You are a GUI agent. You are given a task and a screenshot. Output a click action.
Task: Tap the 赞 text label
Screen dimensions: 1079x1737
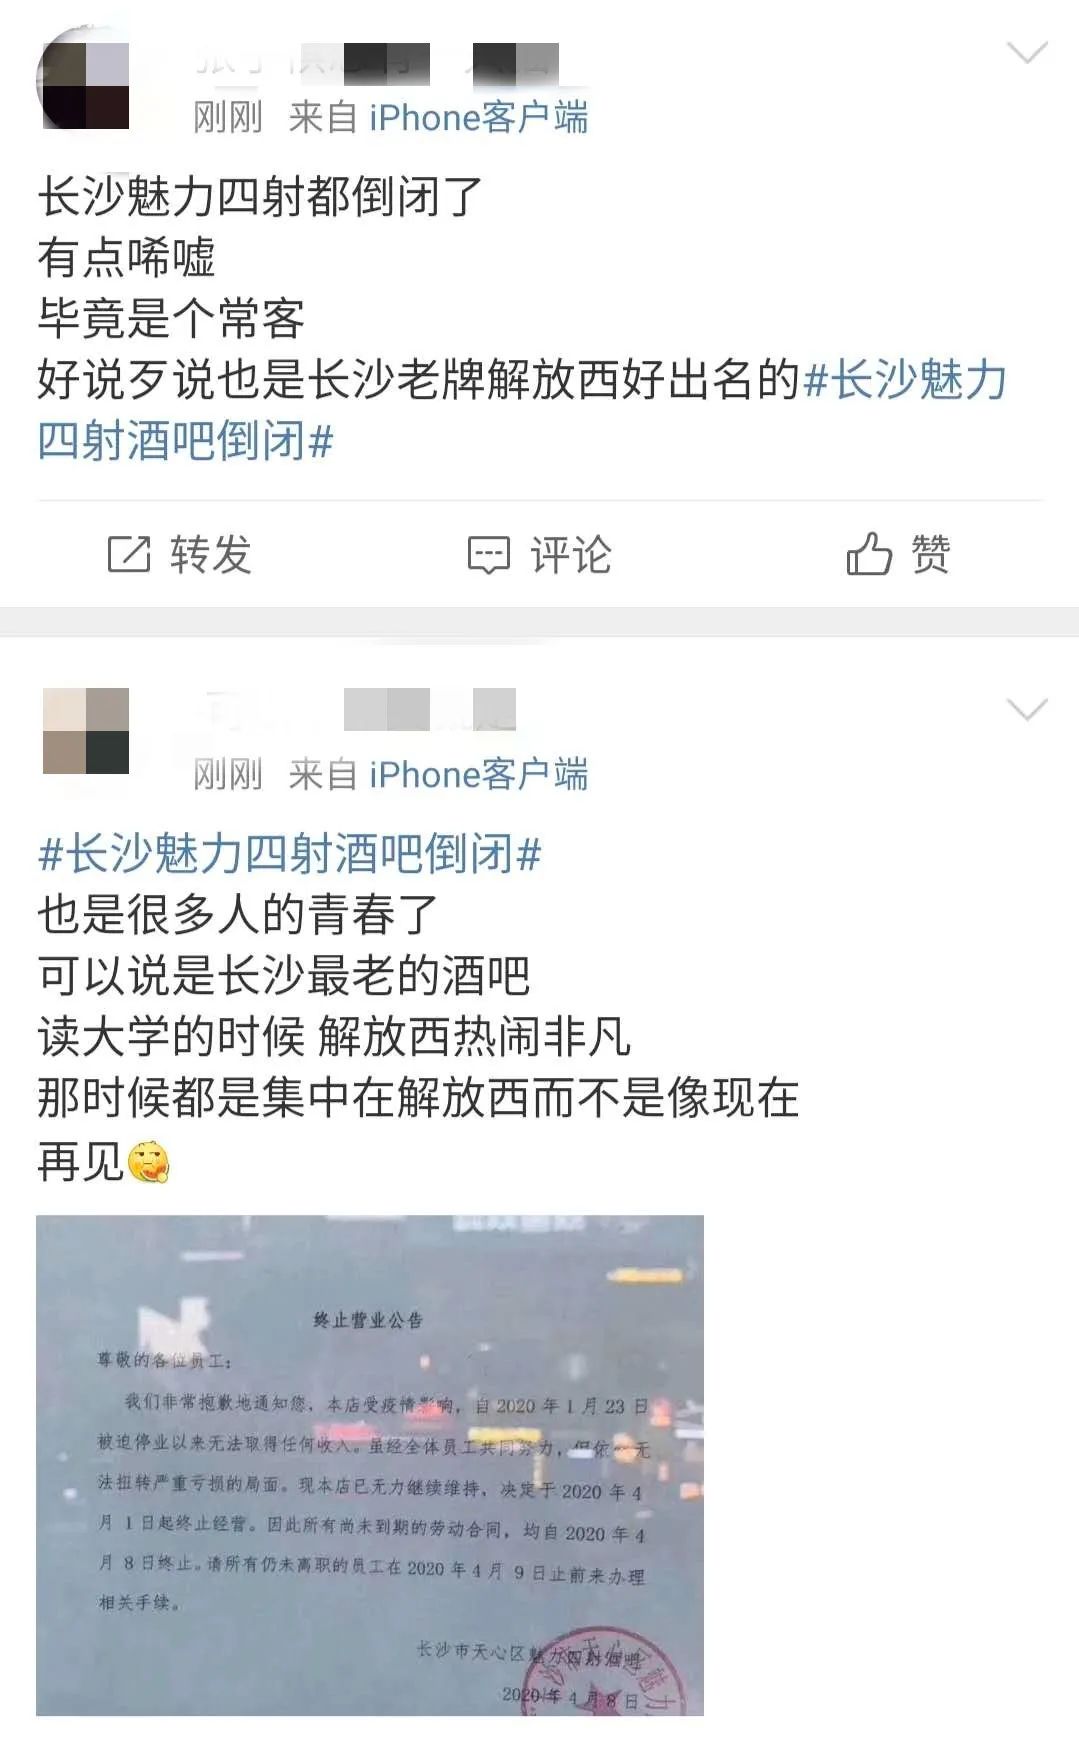tap(930, 554)
